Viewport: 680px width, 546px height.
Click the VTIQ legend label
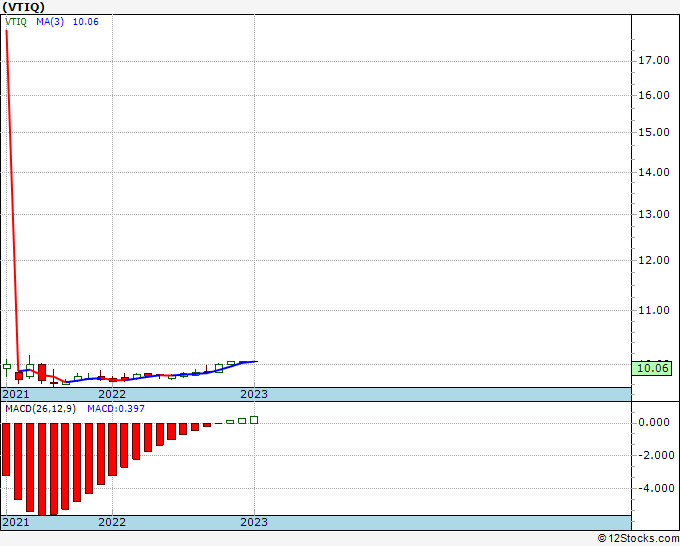(16, 22)
